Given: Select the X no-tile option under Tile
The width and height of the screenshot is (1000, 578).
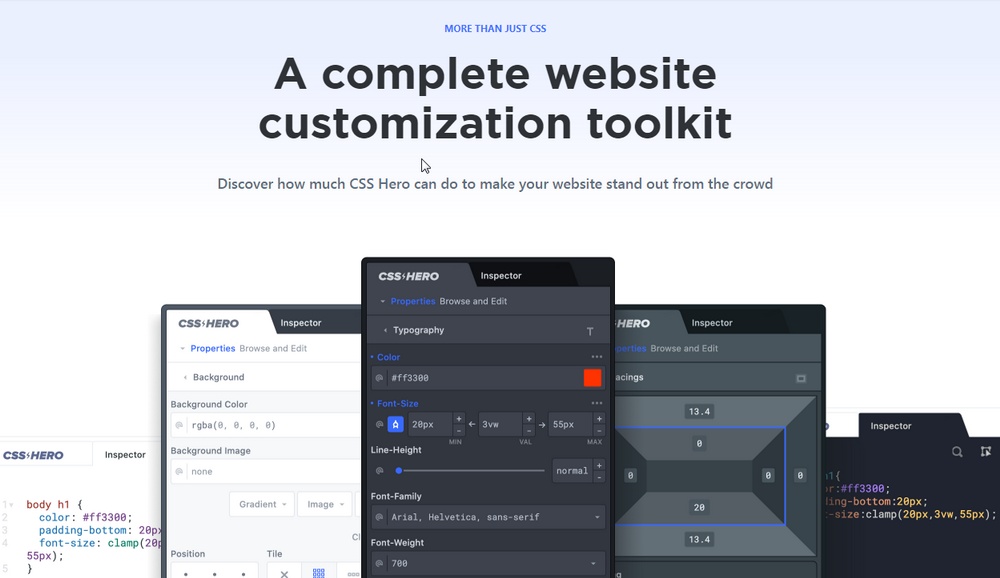Looking at the screenshot, I should [284, 574].
